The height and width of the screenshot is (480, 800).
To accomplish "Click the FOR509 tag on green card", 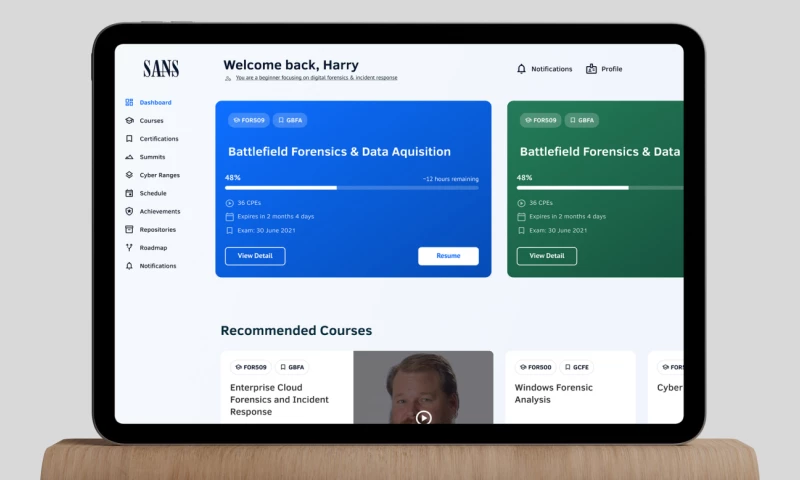I will (541, 120).
